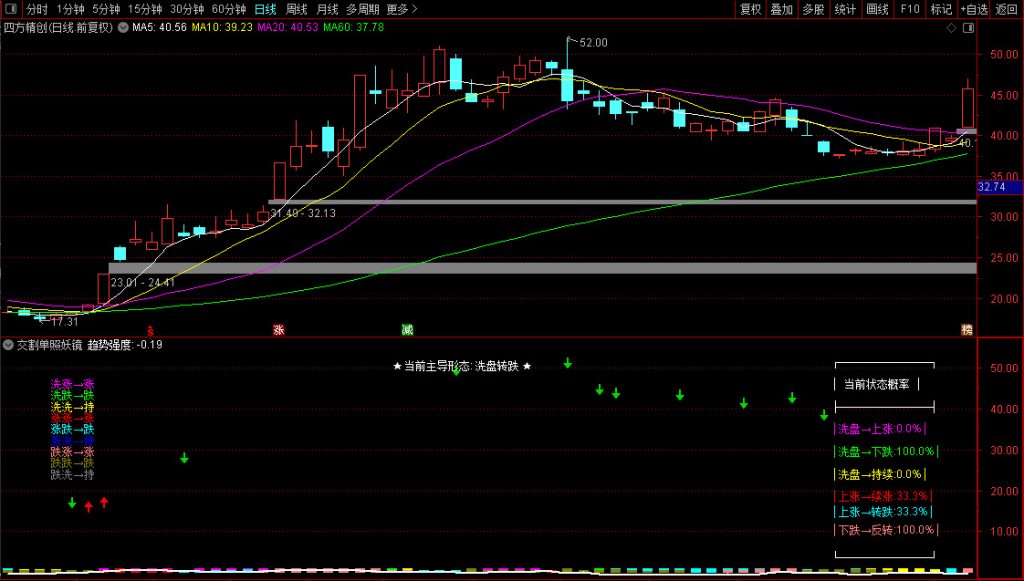
Task: Click the orange 精 marker at bottom right
Action: click(966, 329)
